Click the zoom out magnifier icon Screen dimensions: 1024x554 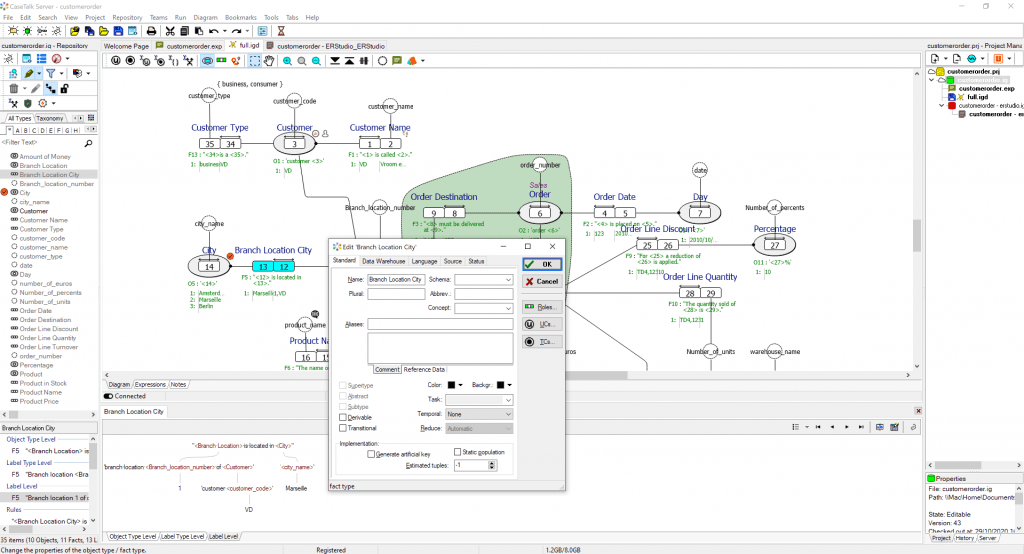coord(316,61)
